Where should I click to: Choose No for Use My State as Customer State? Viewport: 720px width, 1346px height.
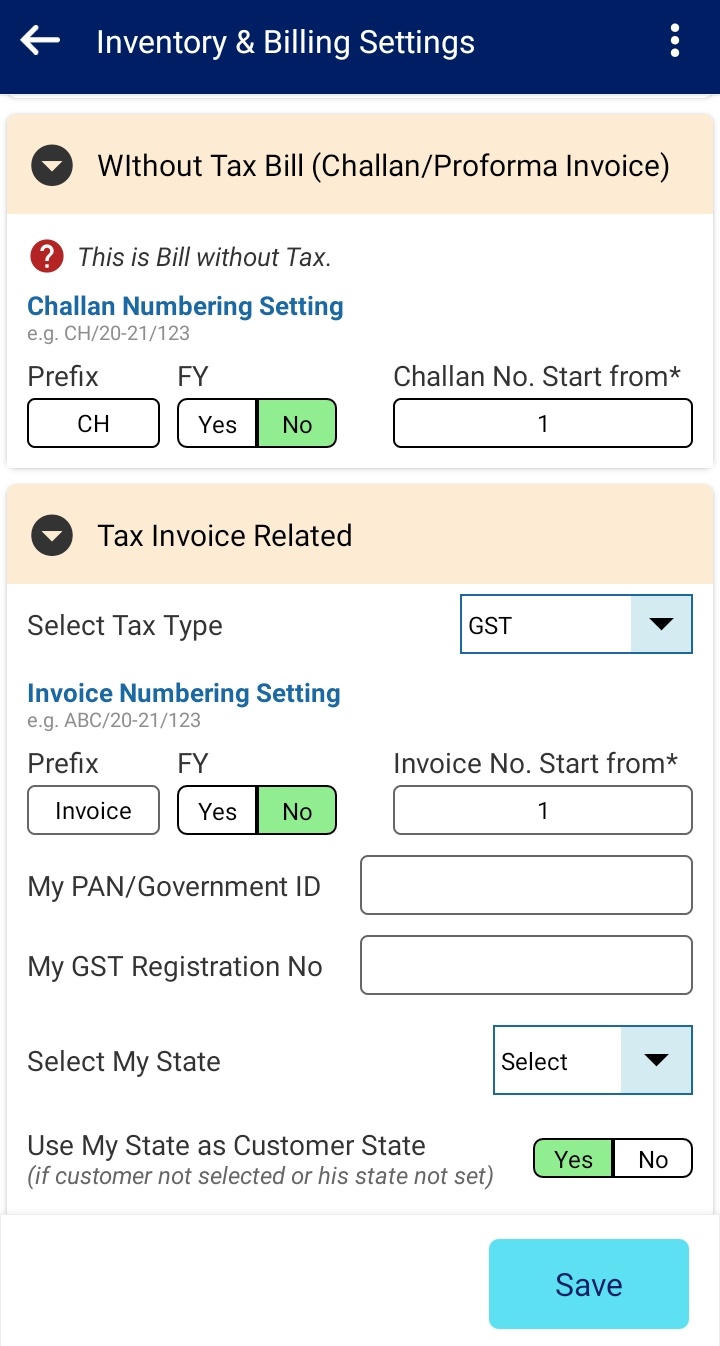(652, 1159)
